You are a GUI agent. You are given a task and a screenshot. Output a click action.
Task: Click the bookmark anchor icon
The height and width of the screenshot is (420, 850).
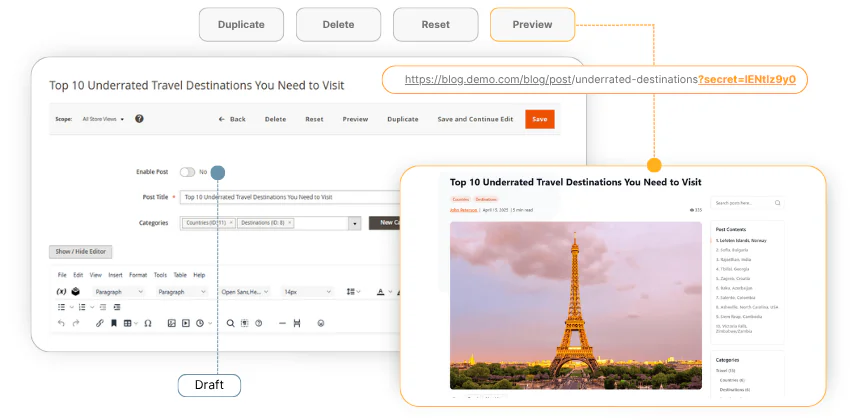114,323
